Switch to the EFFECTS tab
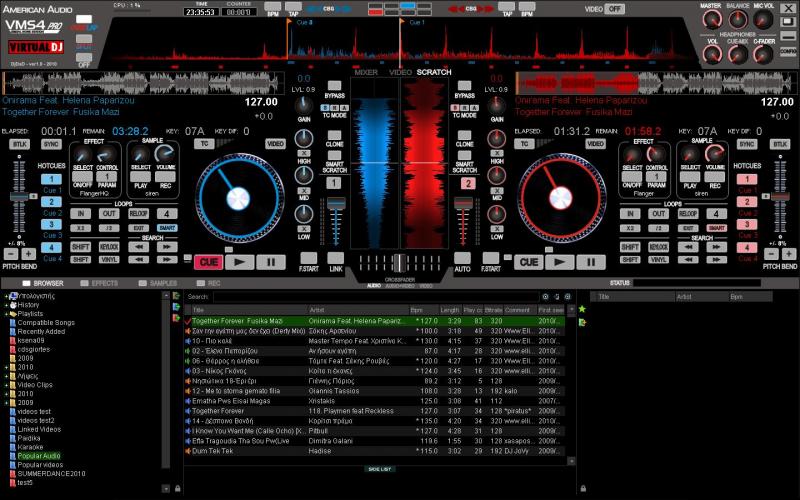The width and height of the screenshot is (800, 500). 99,283
